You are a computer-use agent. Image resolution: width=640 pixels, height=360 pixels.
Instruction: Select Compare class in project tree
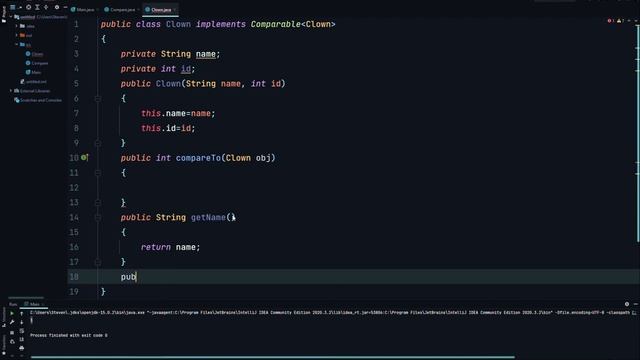[x=37, y=63]
